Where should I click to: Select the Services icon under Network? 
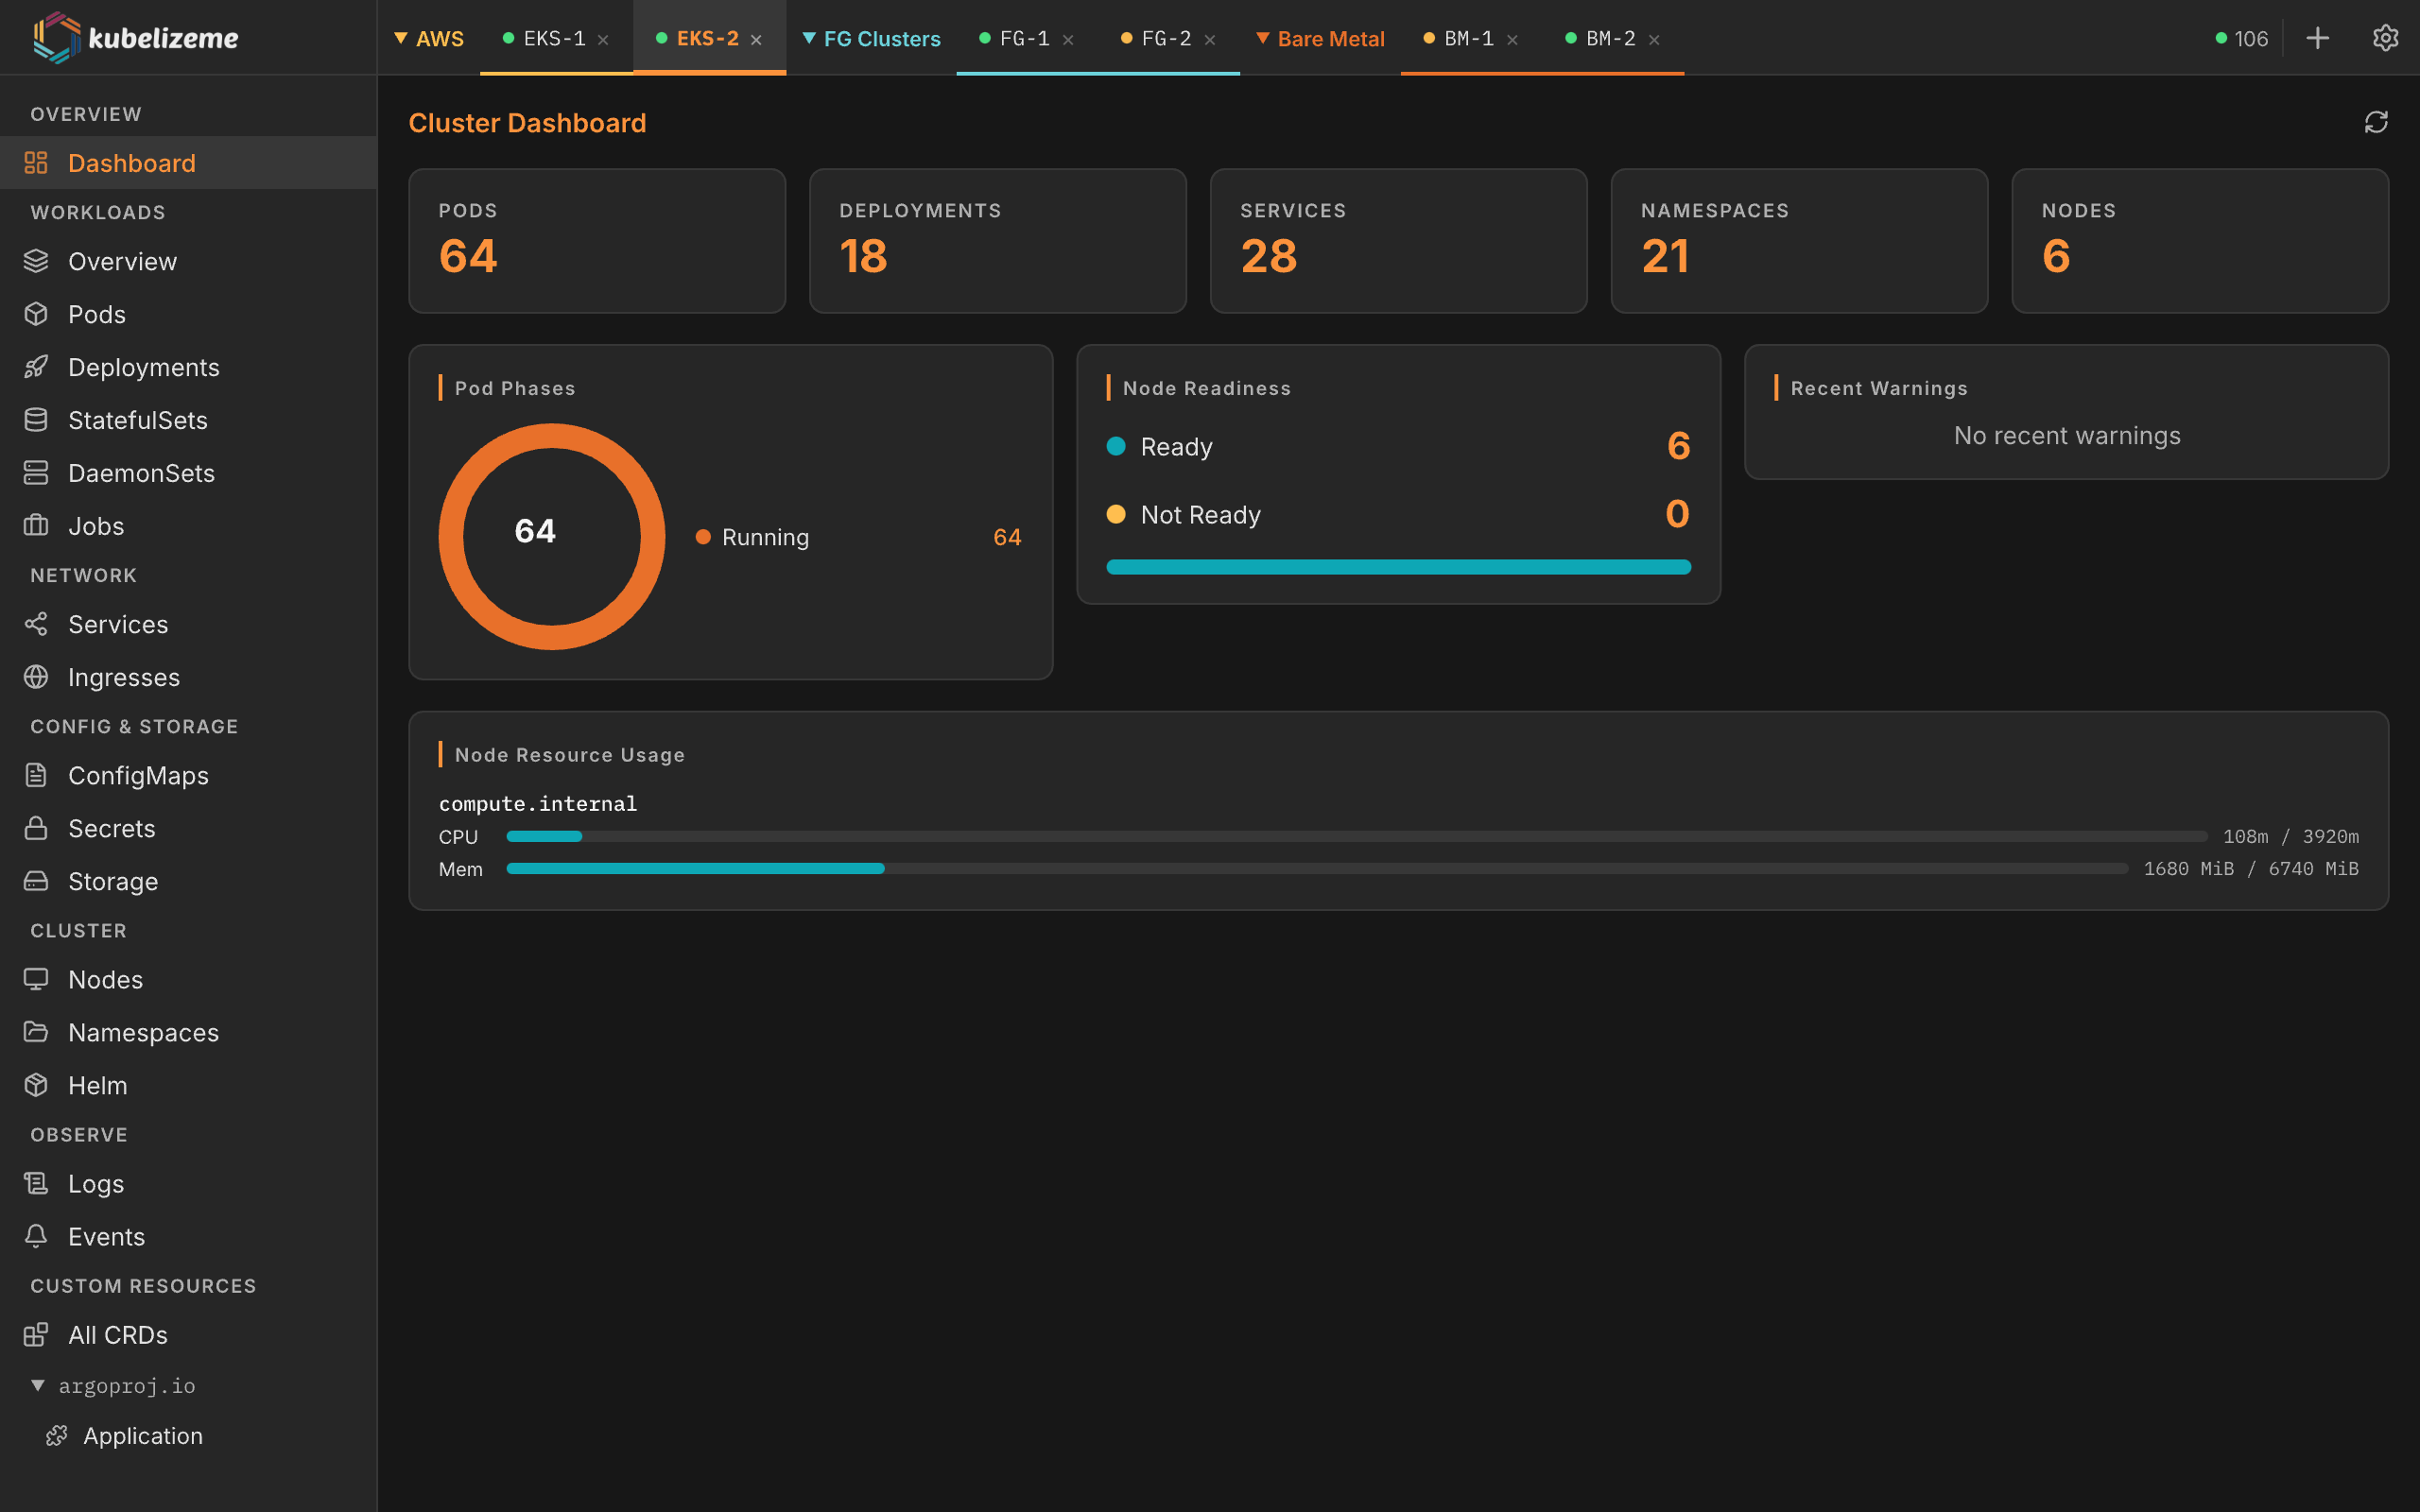click(x=37, y=624)
